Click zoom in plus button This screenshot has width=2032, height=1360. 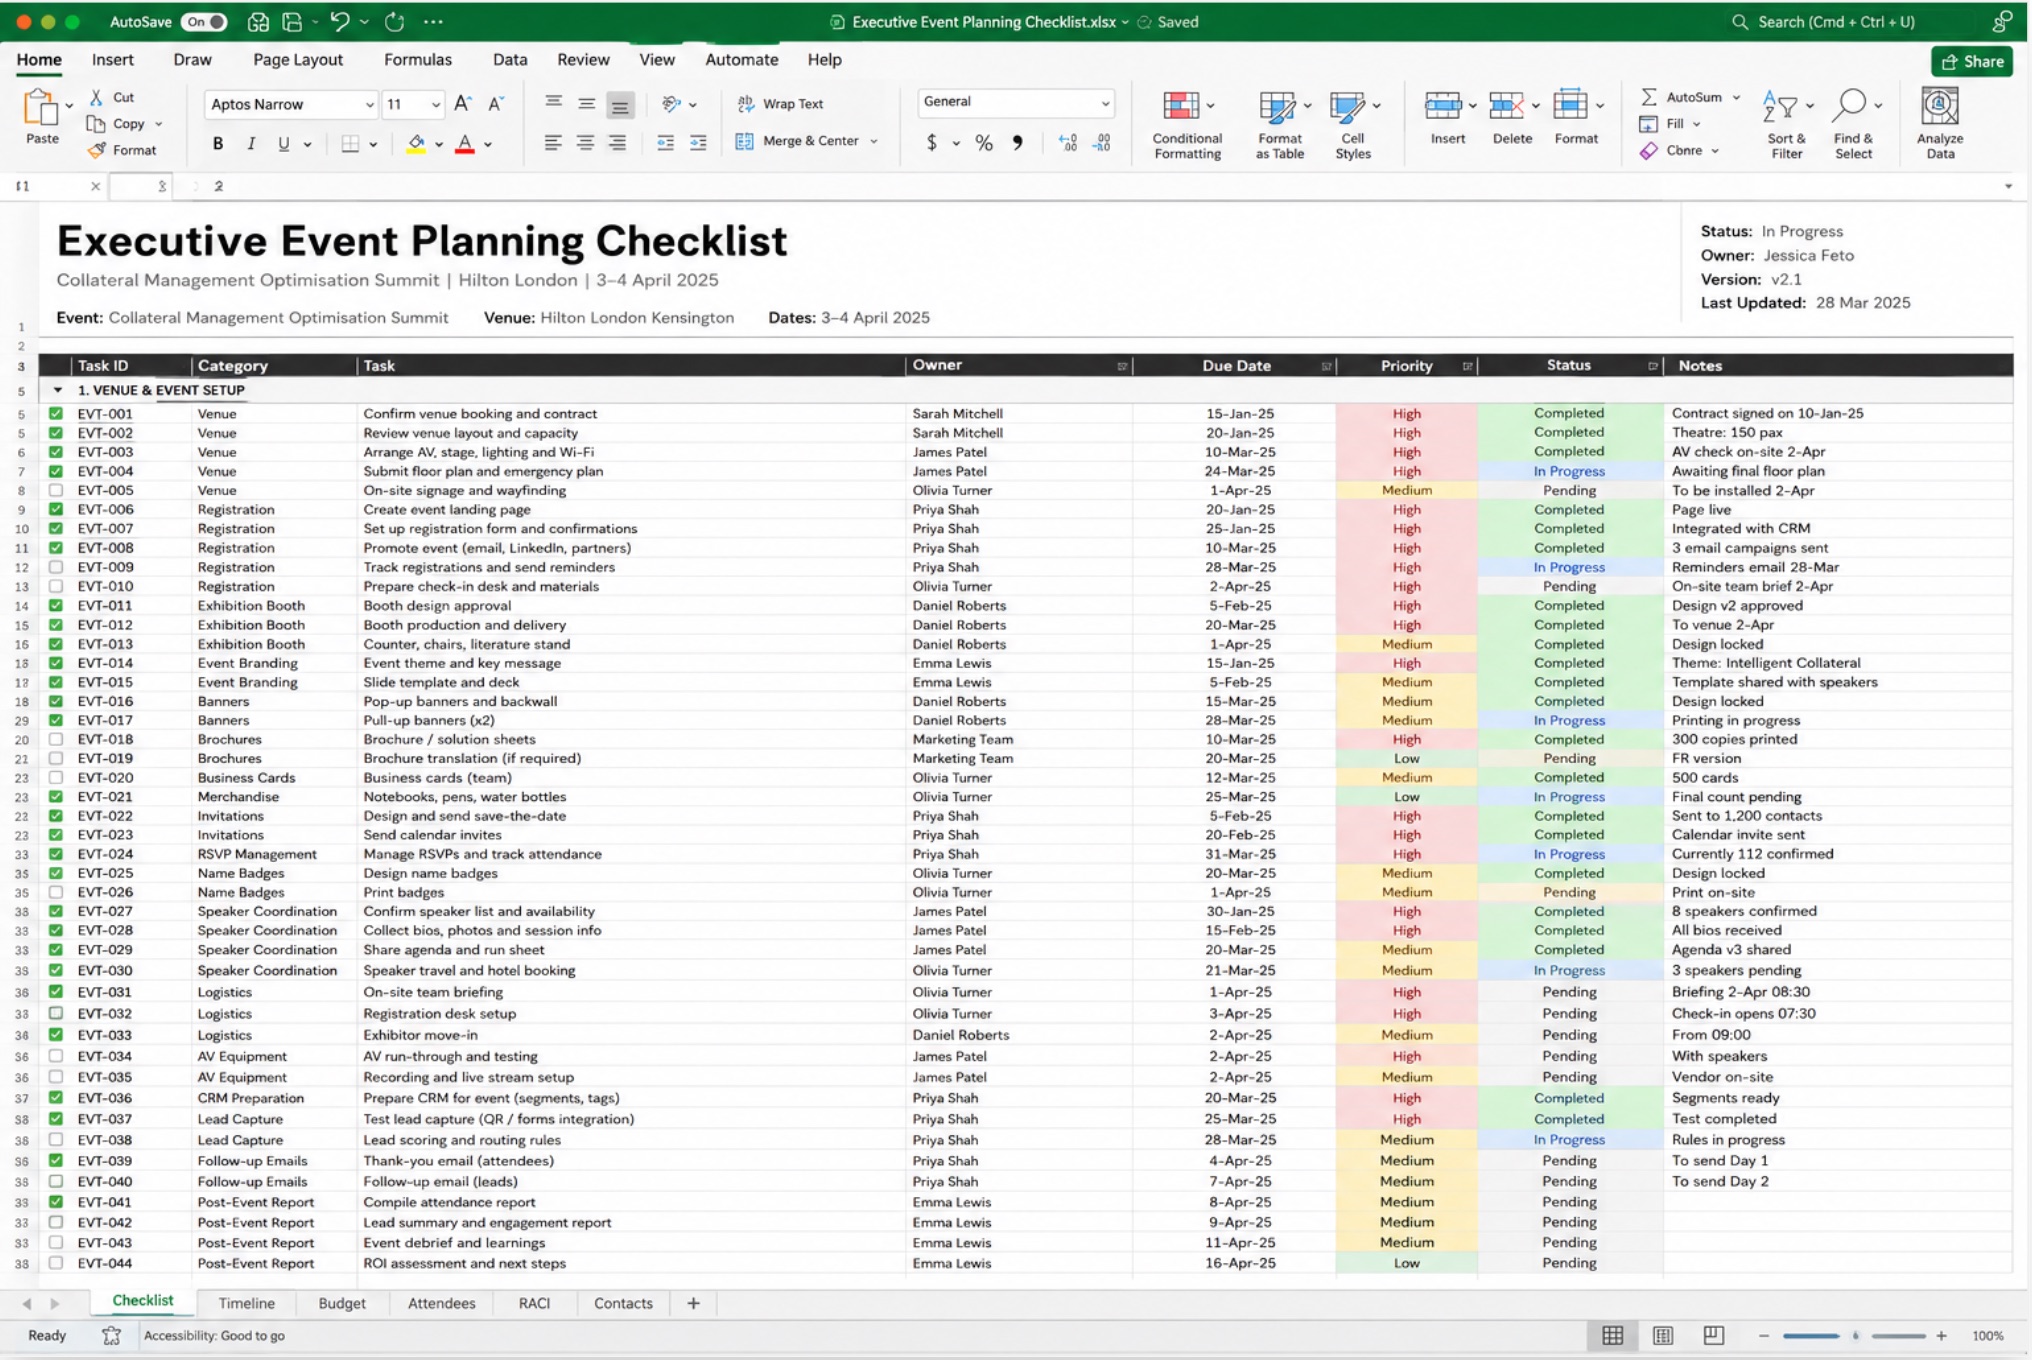tap(1941, 1336)
